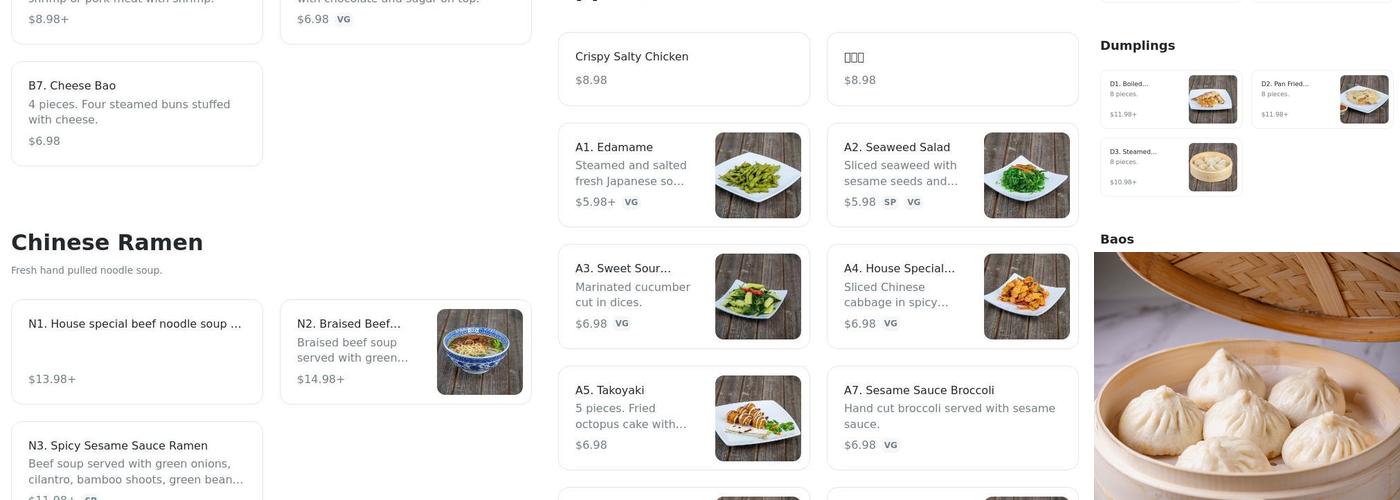
Task: Click the A4. House Special cabbage picture
Action: pyautogui.click(x=1026, y=296)
